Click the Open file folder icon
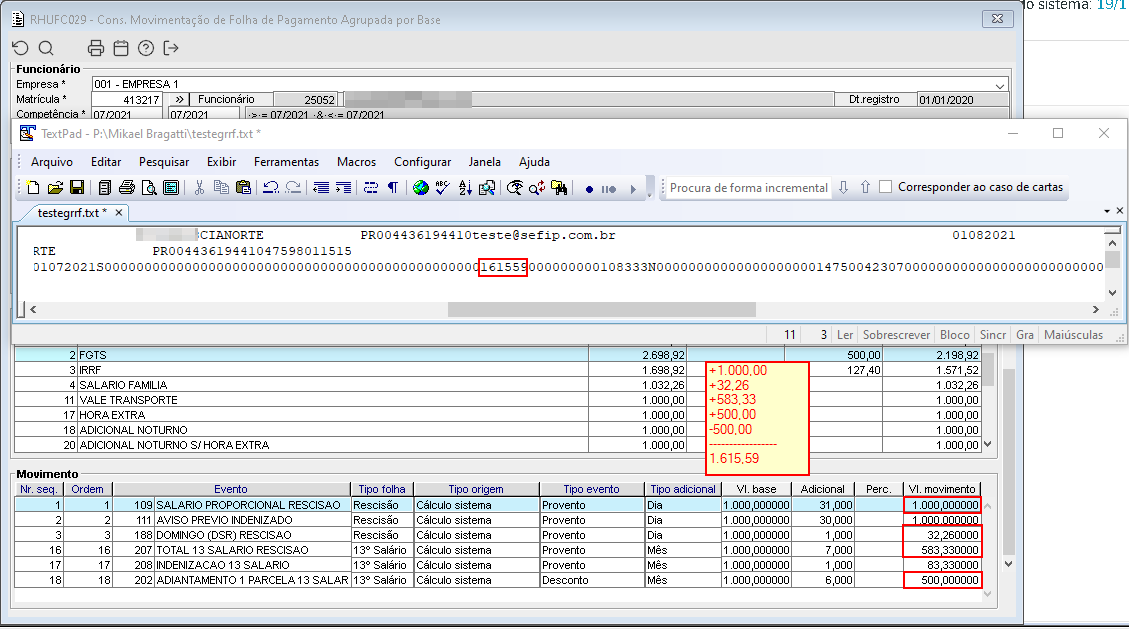1129x629 pixels. pos(55,188)
